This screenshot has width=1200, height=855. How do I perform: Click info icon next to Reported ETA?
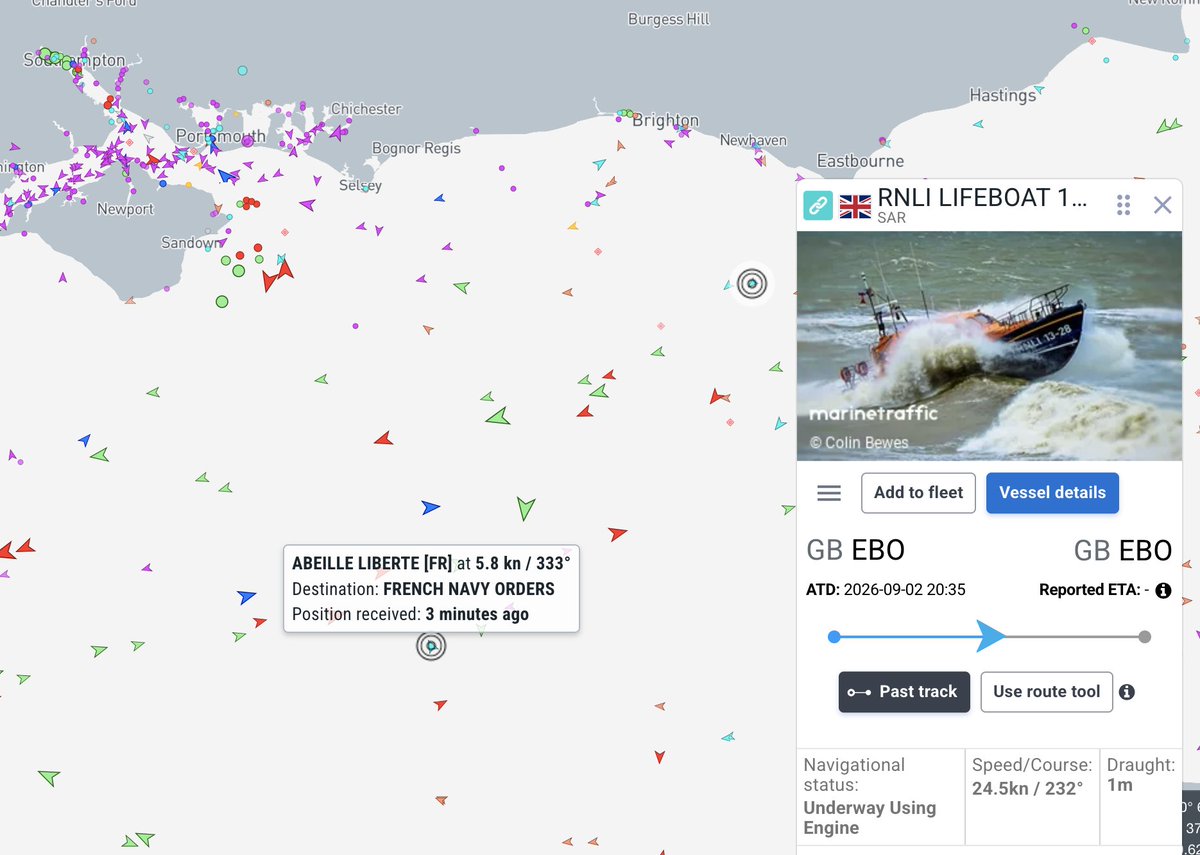(x=1163, y=591)
